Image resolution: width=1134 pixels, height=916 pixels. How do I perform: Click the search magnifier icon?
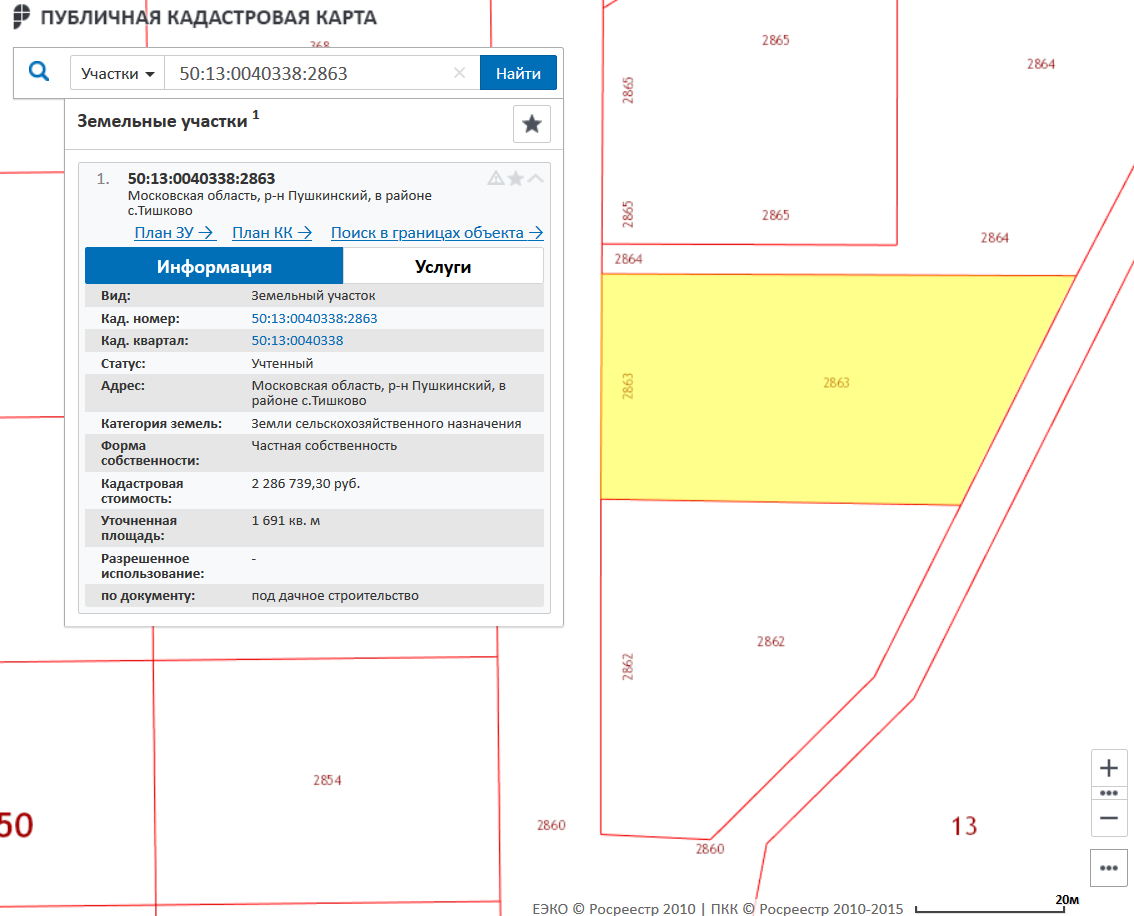point(39,72)
